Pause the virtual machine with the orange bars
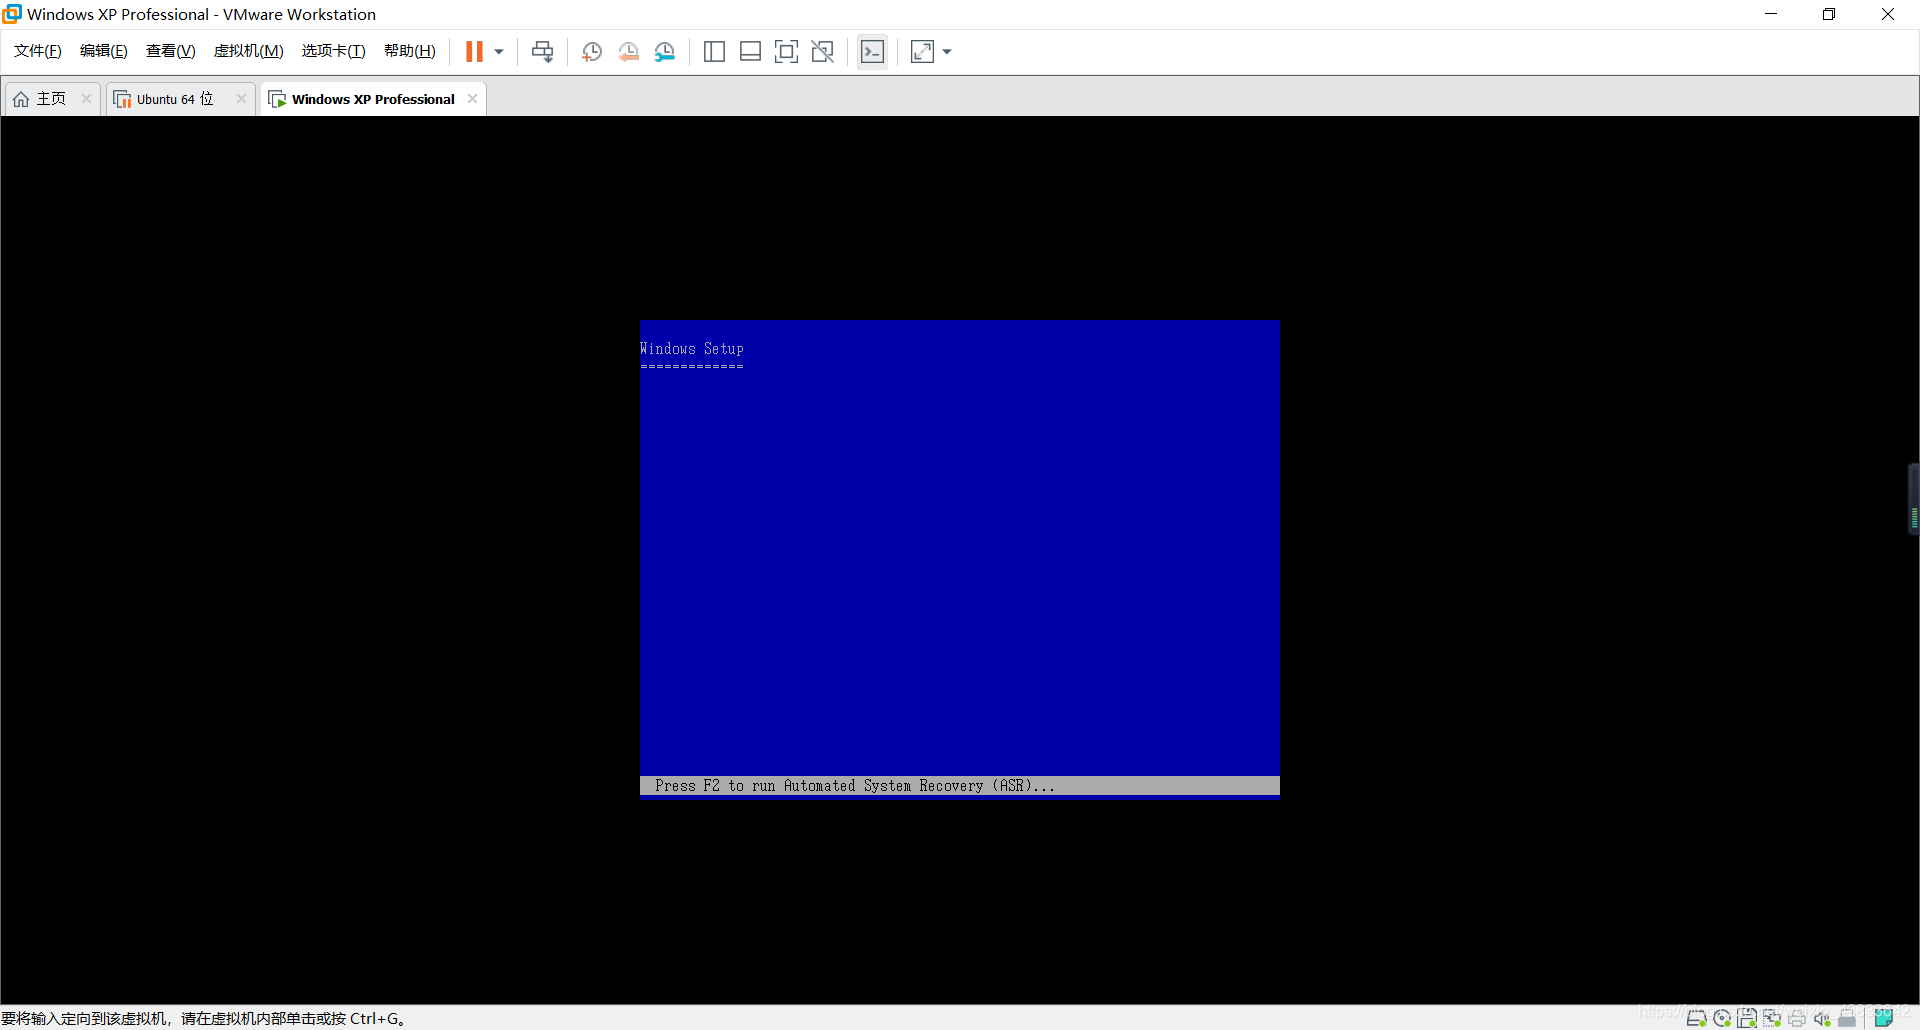The image size is (1920, 1030). point(474,51)
